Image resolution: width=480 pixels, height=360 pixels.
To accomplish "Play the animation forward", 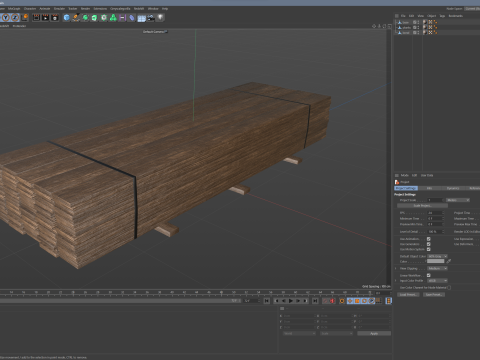I will 291,301.
